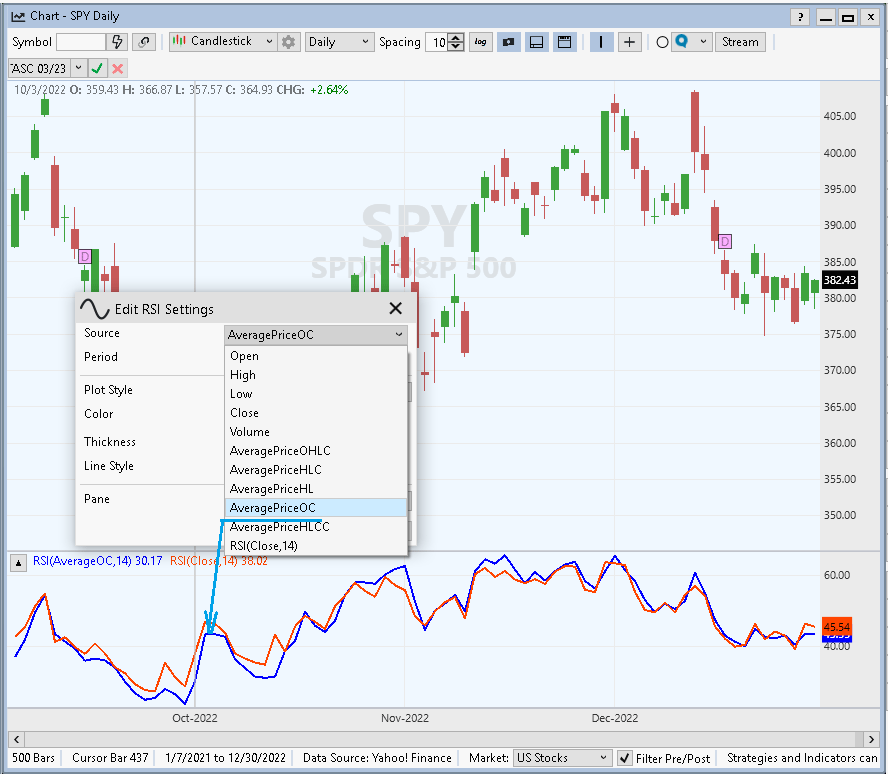Screen dimensions: 888x774
Task: Click the chain link icon in toolbar
Action: [x=145, y=42]
